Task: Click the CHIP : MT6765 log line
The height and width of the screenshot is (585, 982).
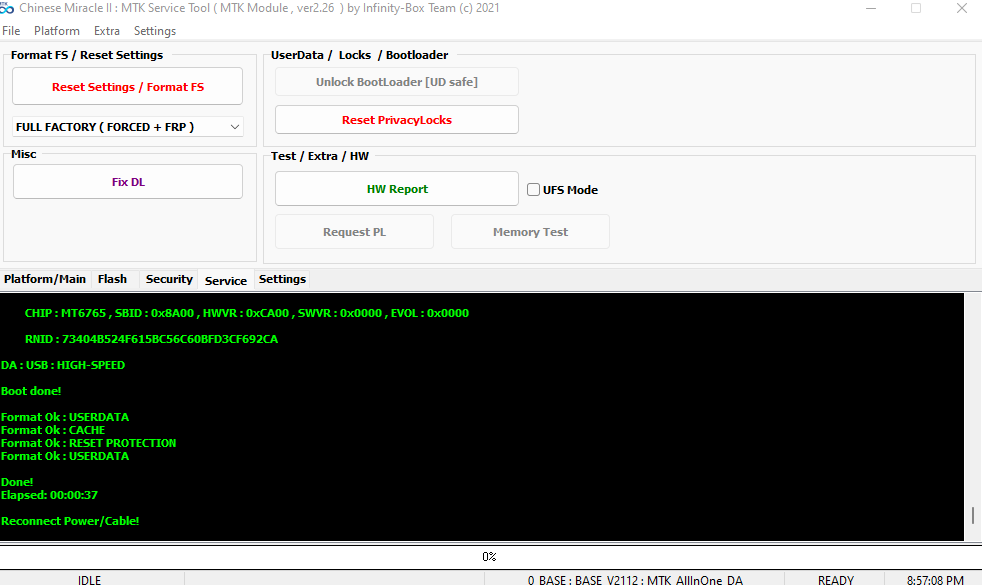Action: 247,313
